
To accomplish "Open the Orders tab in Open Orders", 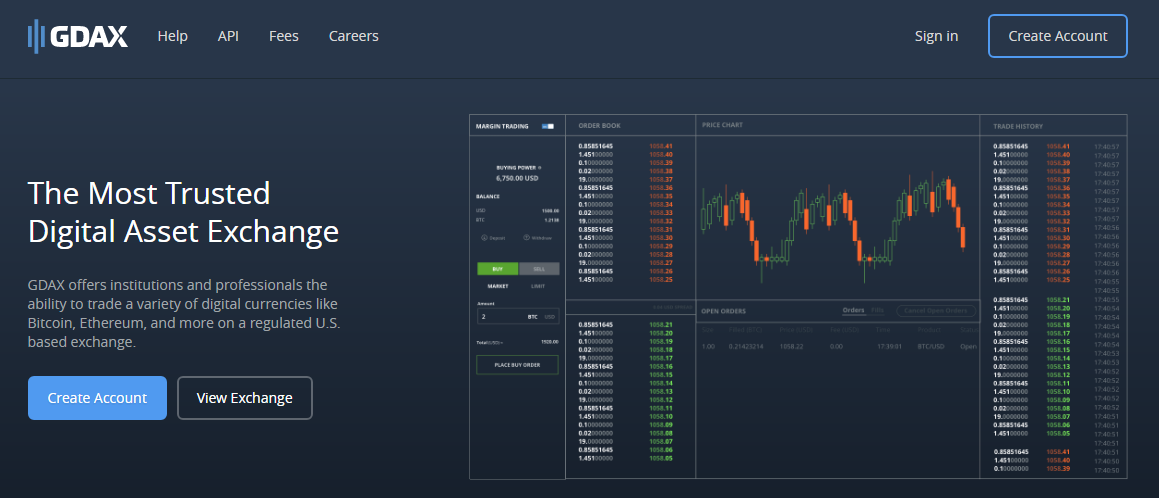I will point(853,310).
